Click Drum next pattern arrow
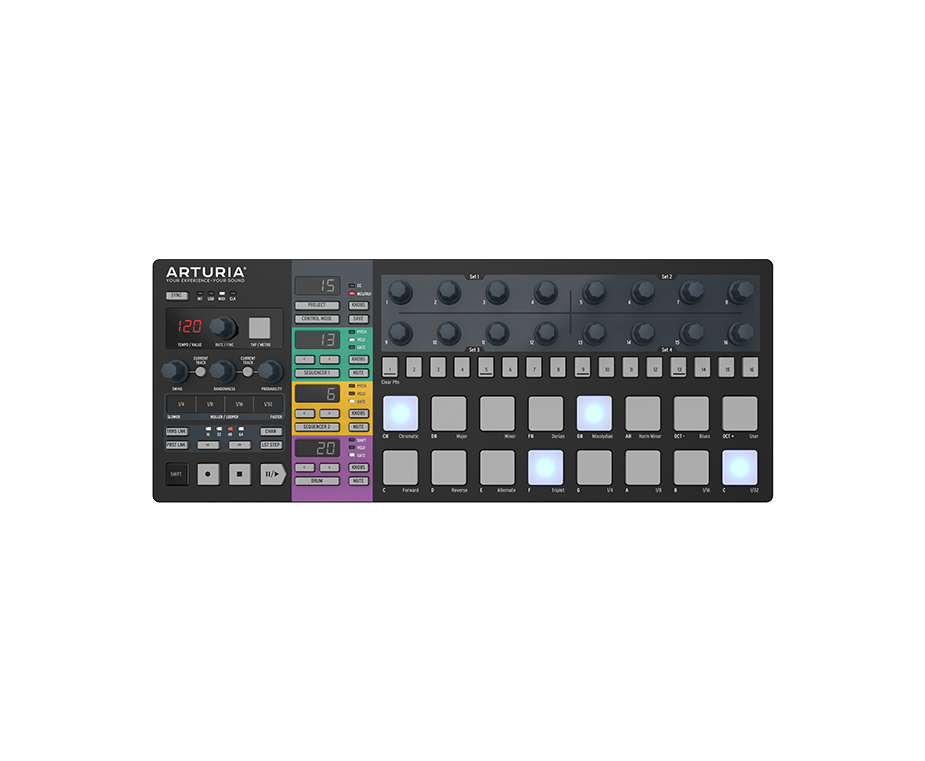The height and width of the screenshot is (761, 925). [328, 467]
